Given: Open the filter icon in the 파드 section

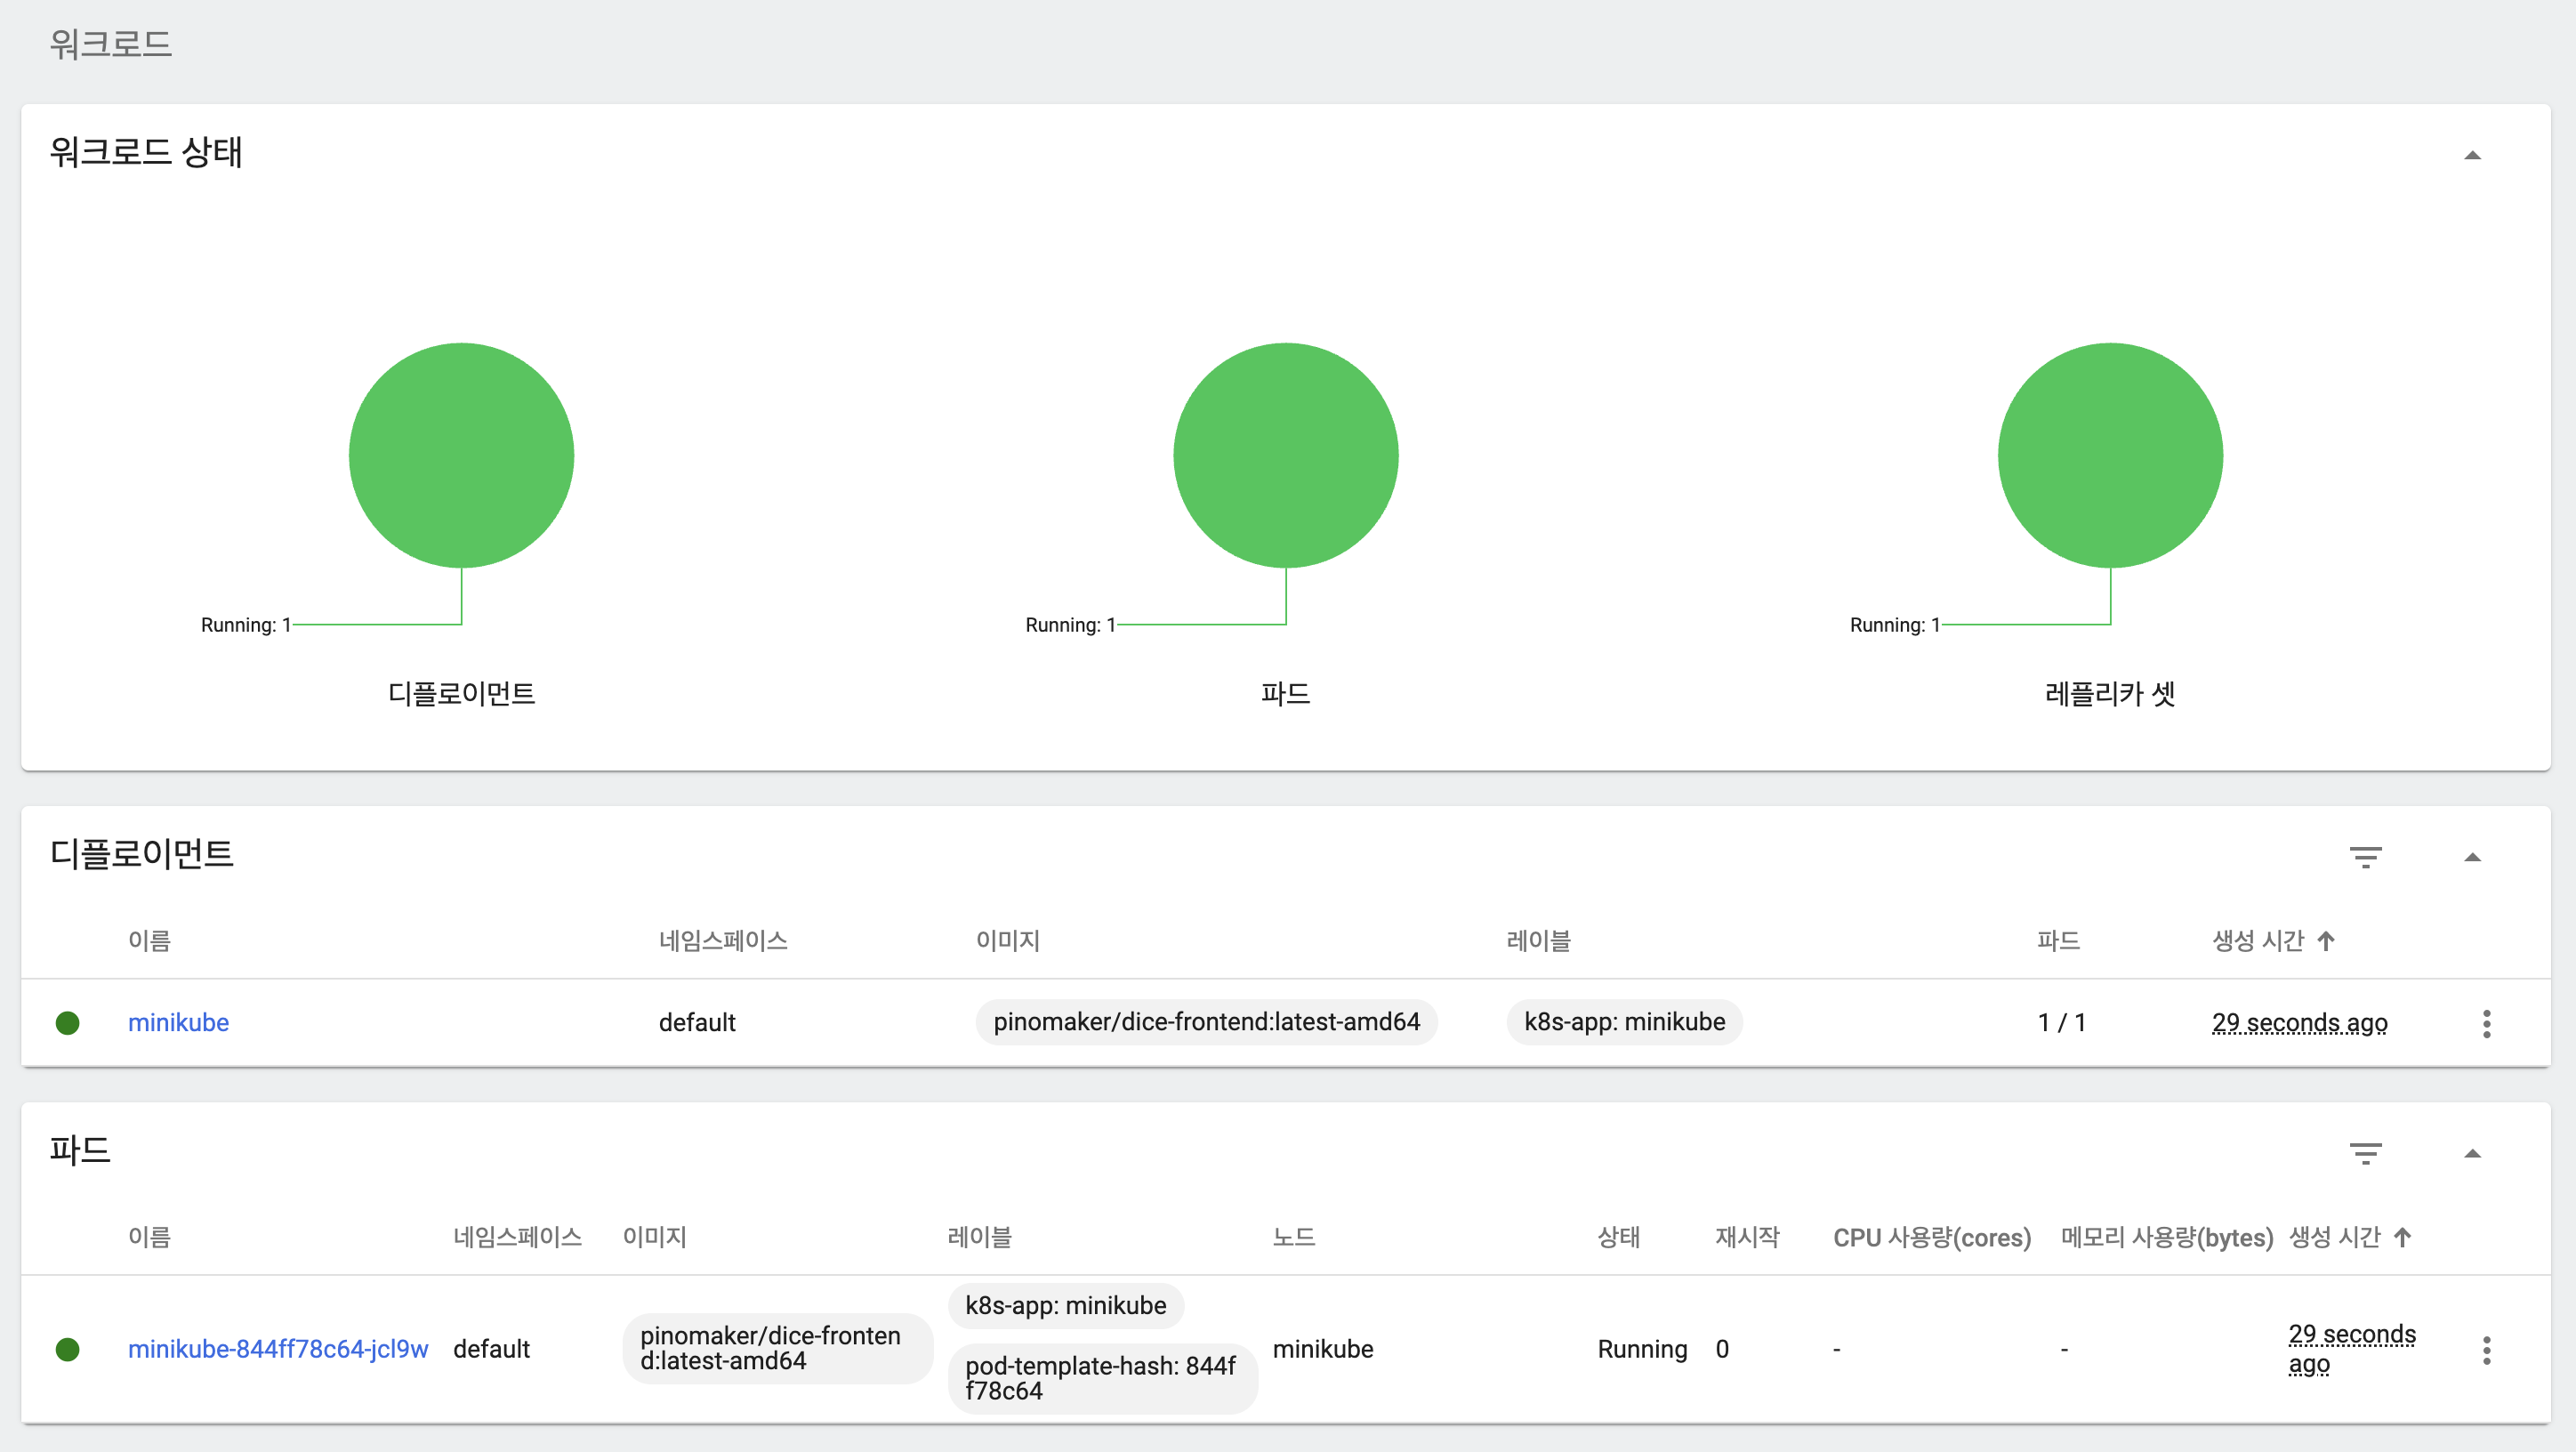Looking at the screenshot, I should (x=2365, y=1153).
